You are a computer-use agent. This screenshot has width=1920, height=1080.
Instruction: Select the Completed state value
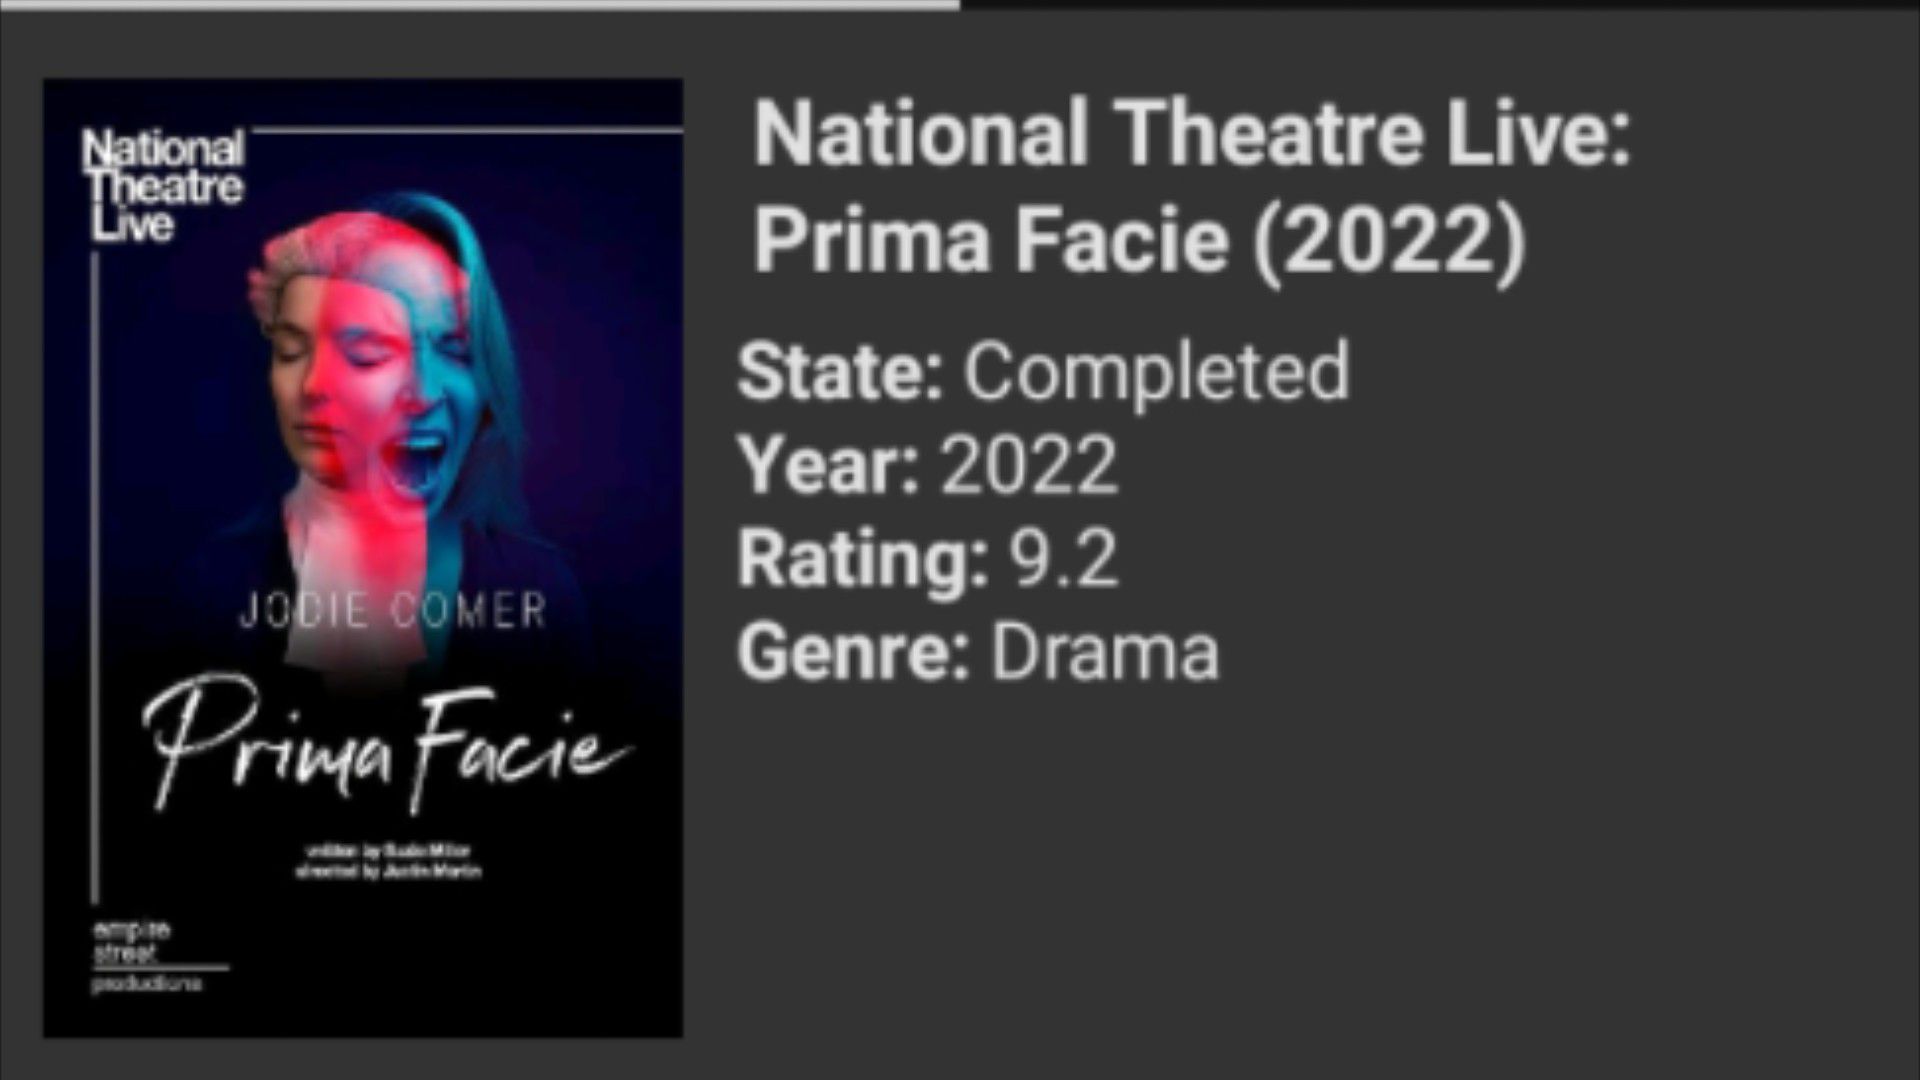coord(1156,372)
